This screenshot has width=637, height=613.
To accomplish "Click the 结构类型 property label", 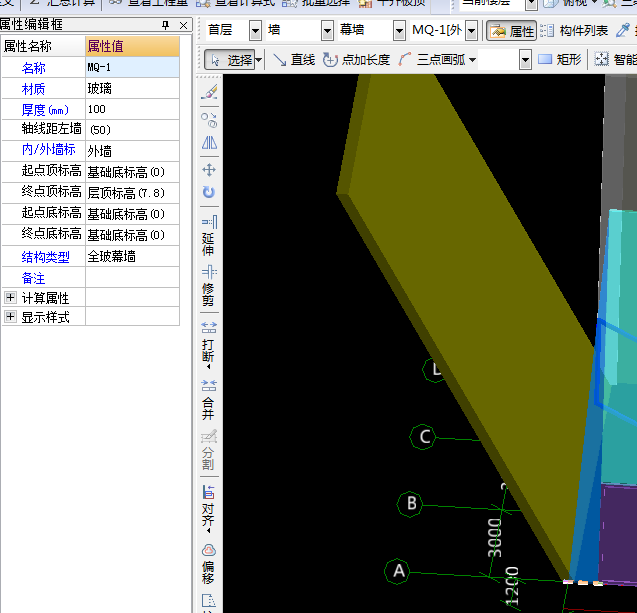I will coord(46,257).
